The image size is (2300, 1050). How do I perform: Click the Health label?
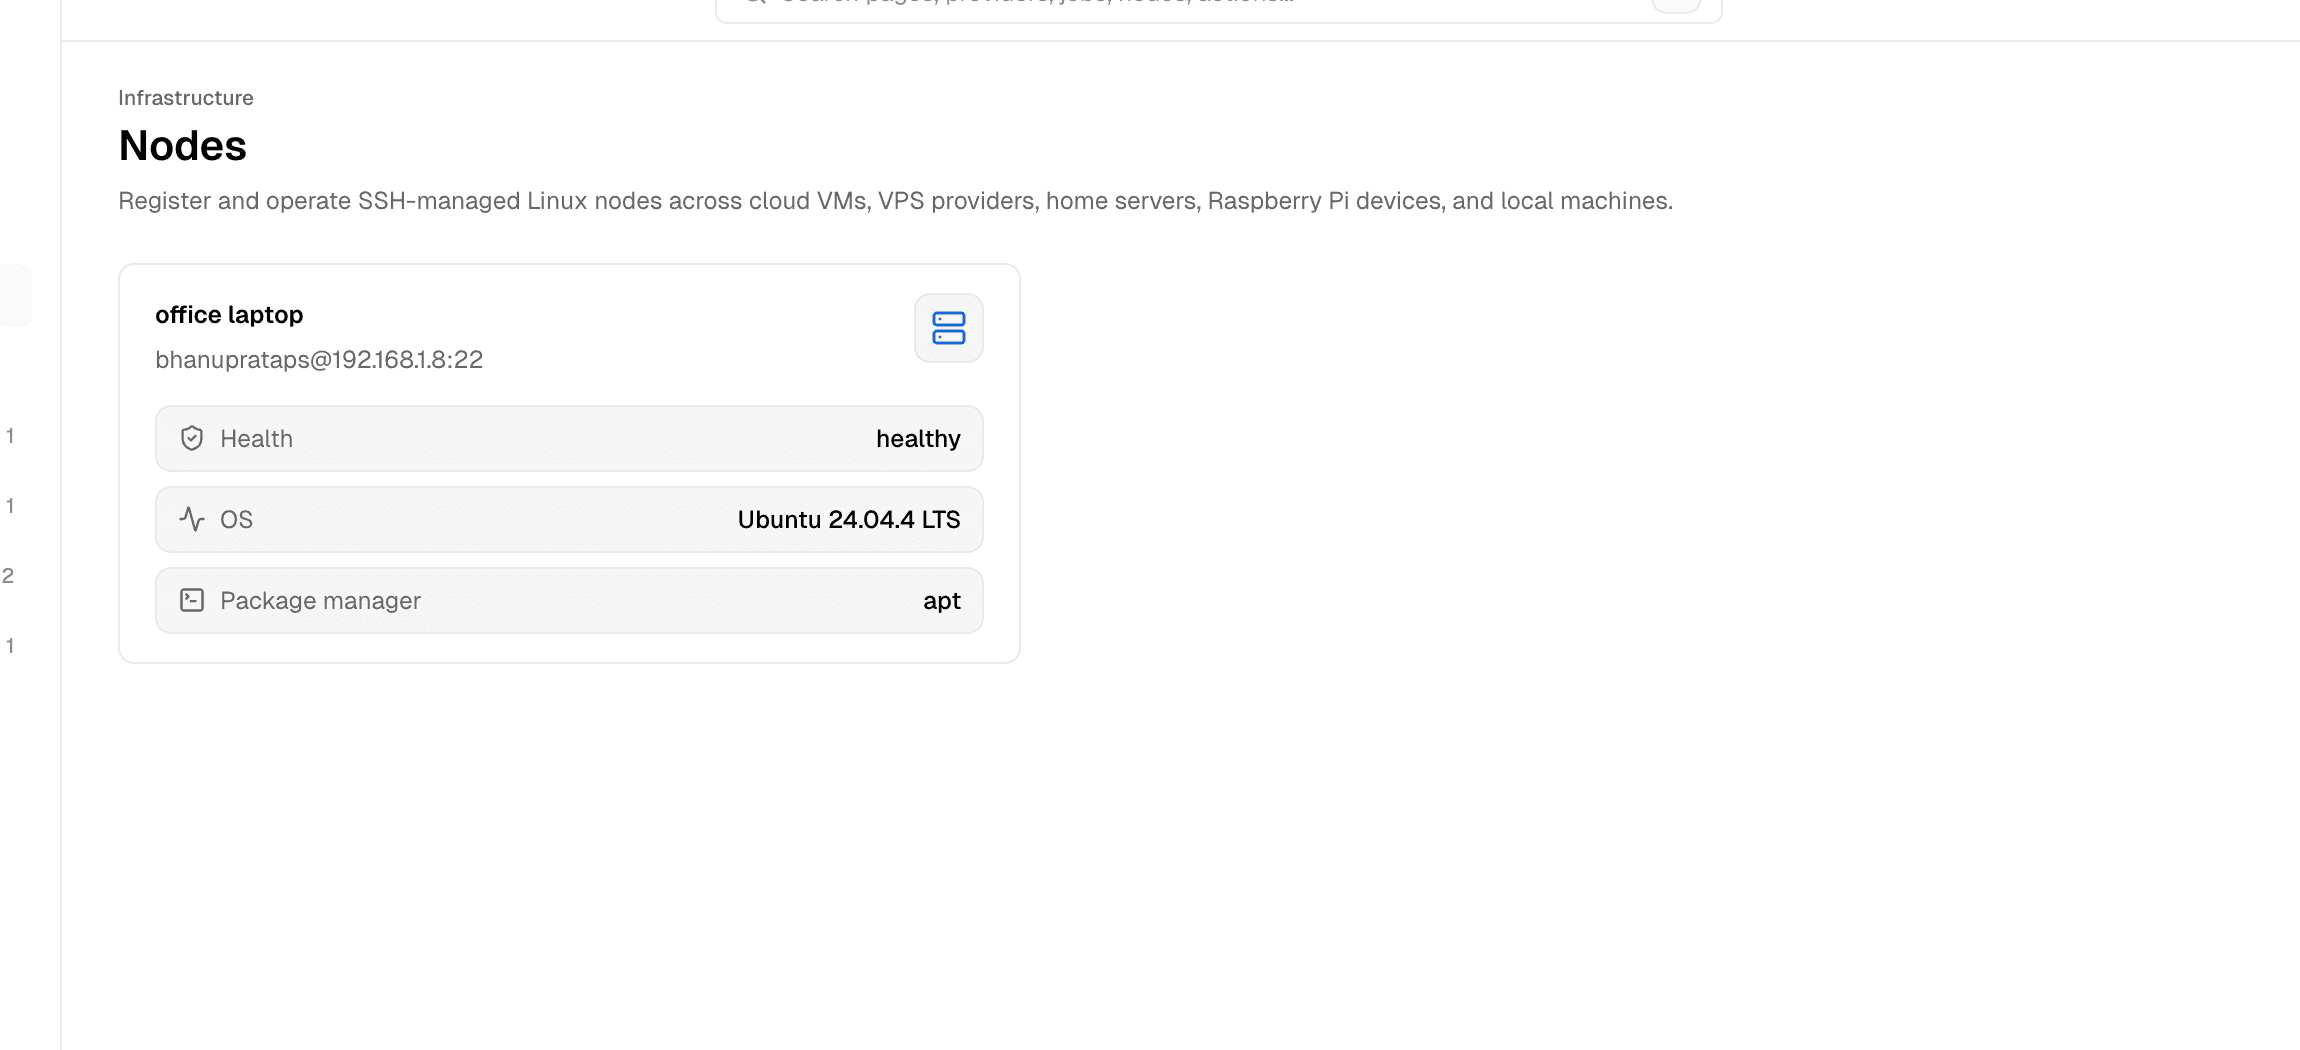pyautogui.click(x=256, y=439)
